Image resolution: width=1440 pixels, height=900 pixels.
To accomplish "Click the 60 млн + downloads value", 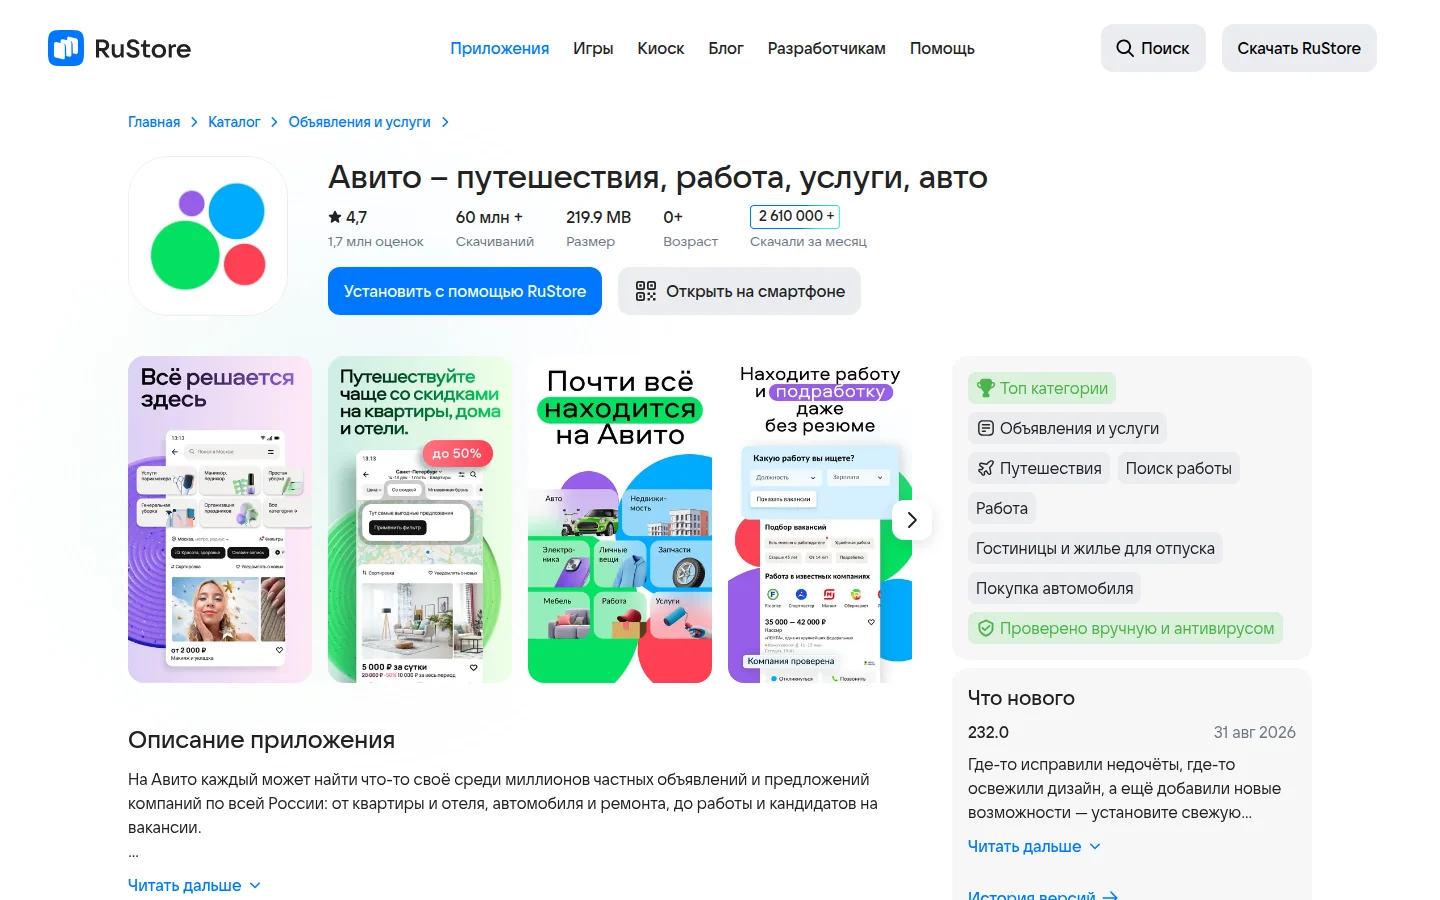I will click(x=489, y=217).
